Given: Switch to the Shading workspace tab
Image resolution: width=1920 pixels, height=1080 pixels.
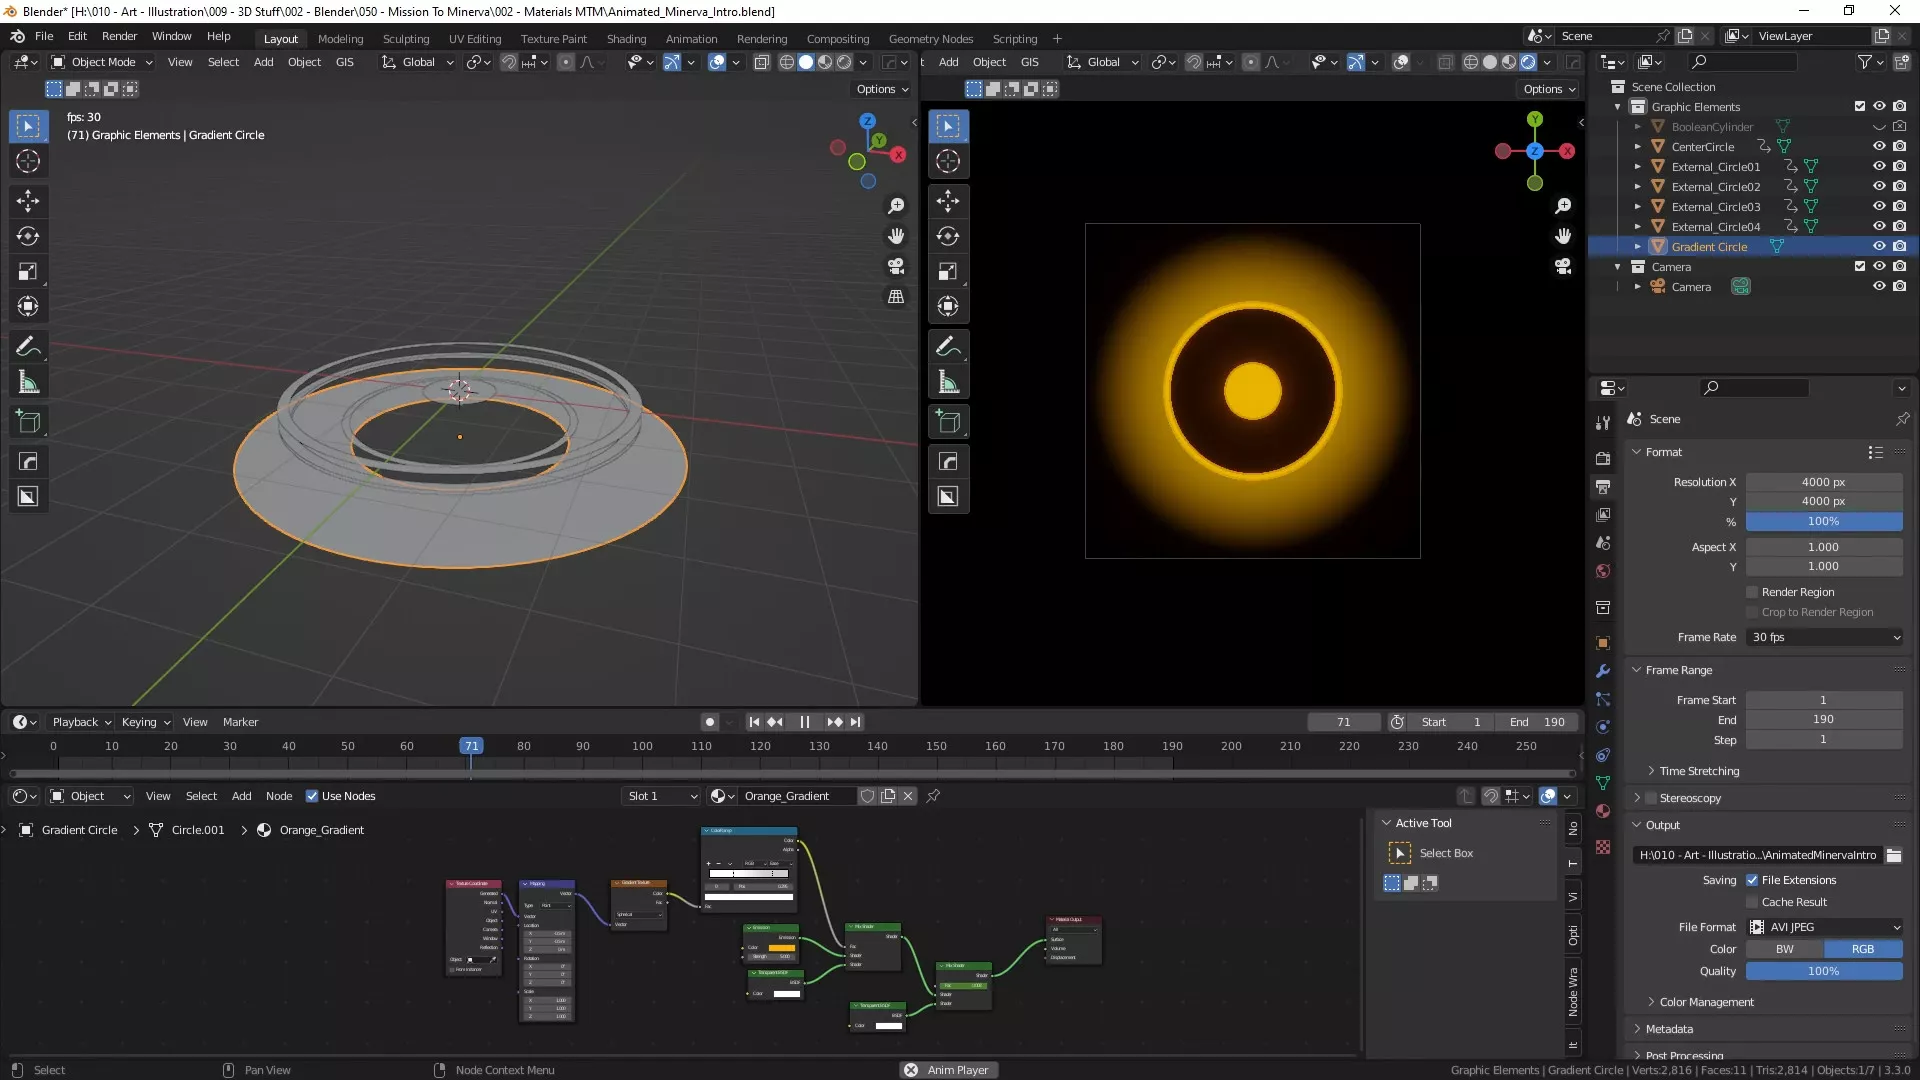Looking at the screenshot, I should coord(626,39).
